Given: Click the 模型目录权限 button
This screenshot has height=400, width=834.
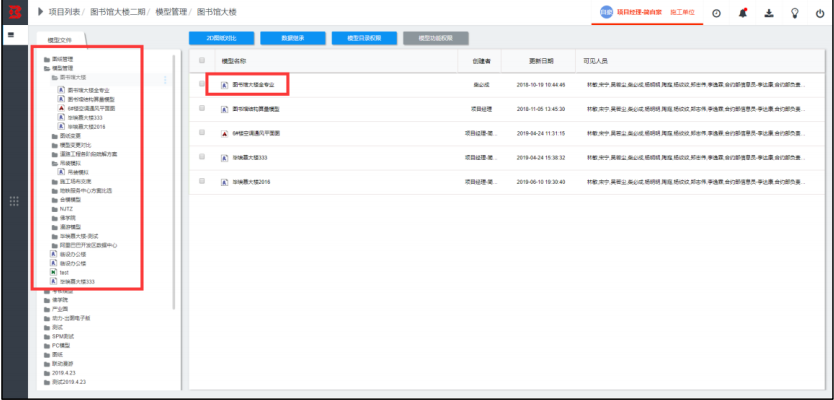Looking at the screenshot, I should point(364,38).
